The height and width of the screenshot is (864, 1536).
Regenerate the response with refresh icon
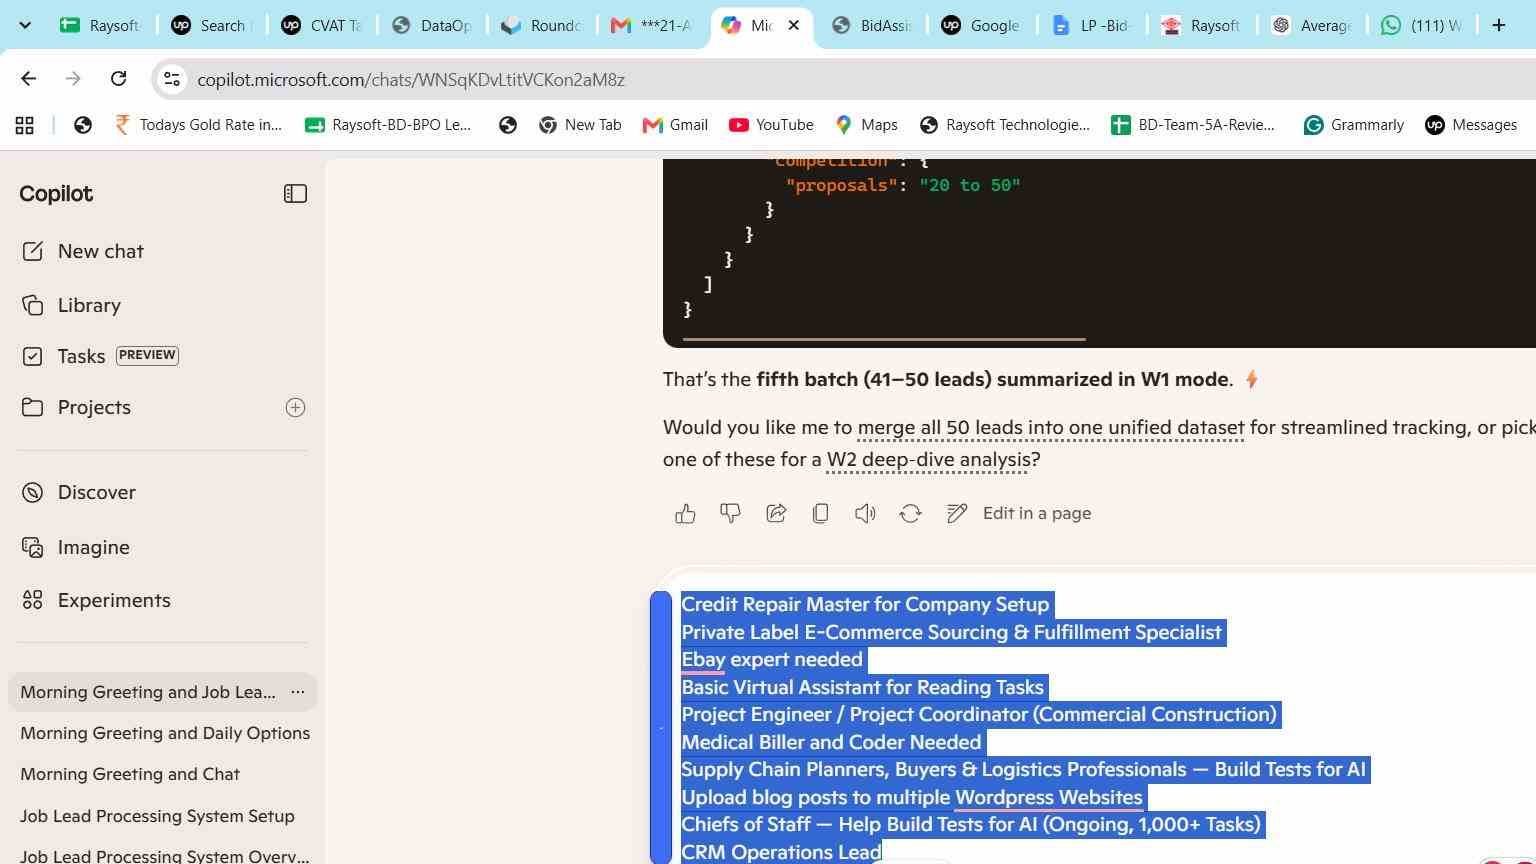pos(910,514)
